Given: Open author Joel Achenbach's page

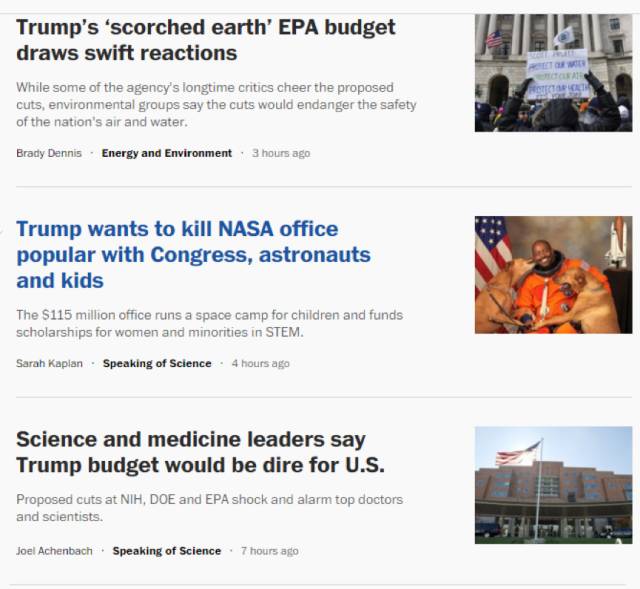Looking at the screenshot, I should pyautogui.click(x=54, y=551).
